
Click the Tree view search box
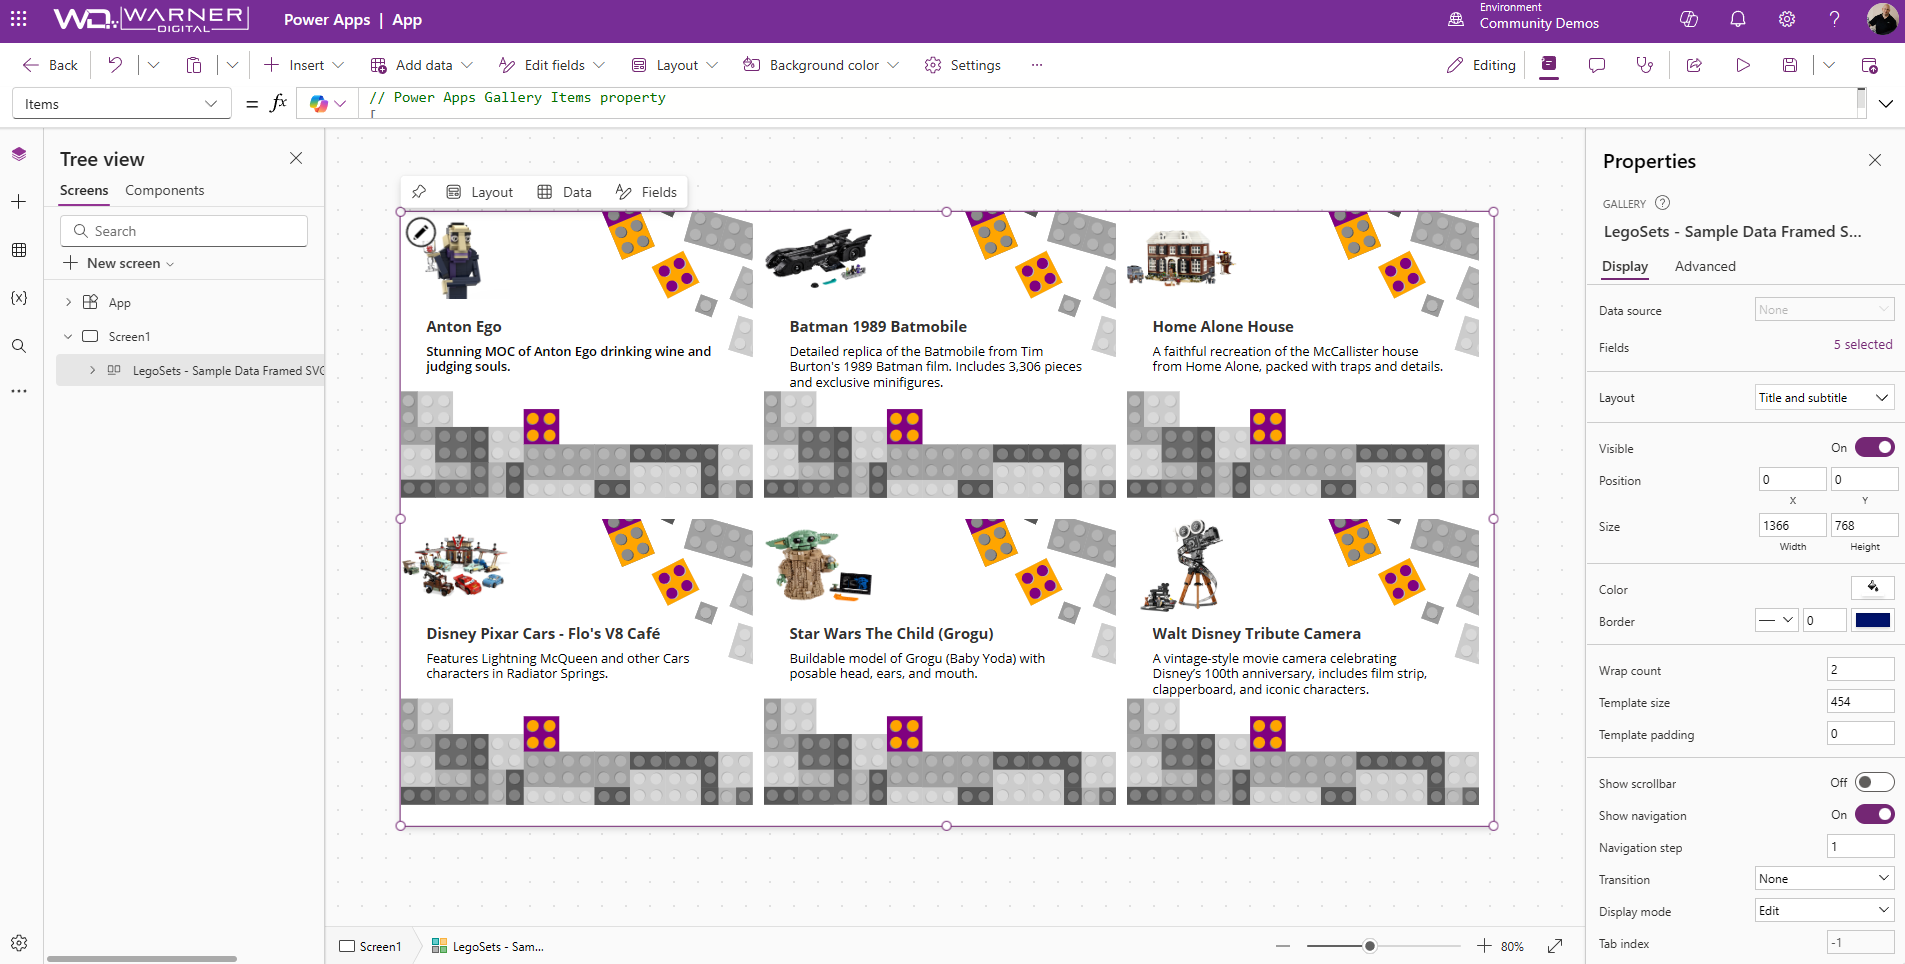pos(184,231)
